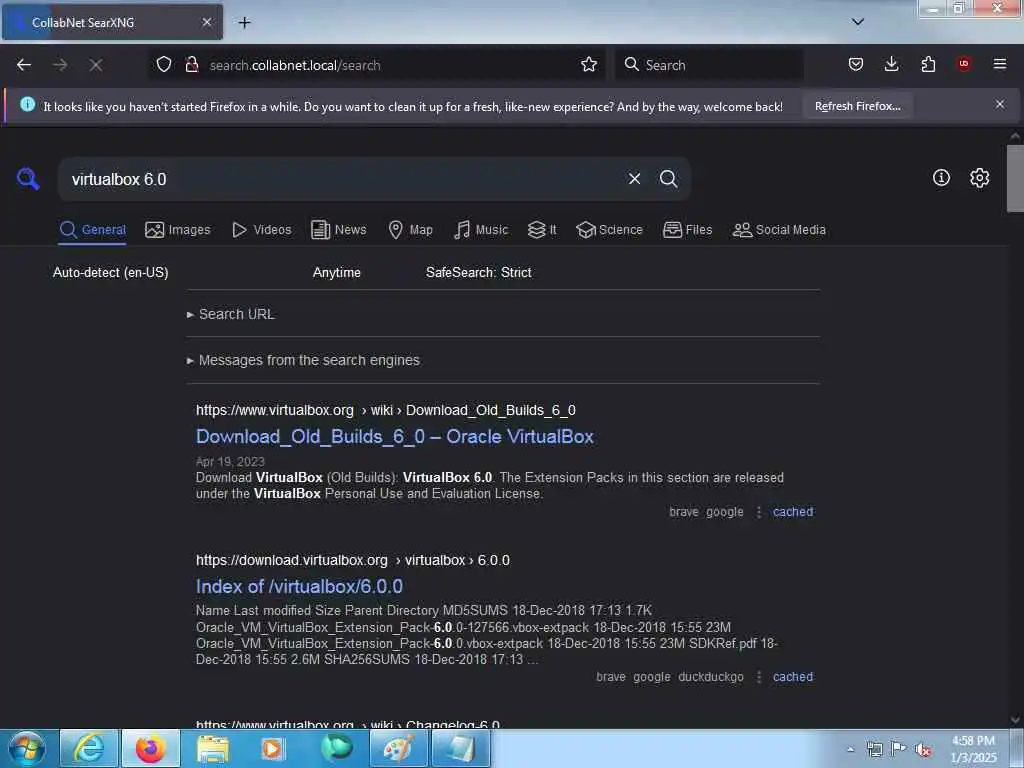
Task: Open the Auto-detect (en-US) language dropdown
Action: click(x=110, y=272)
